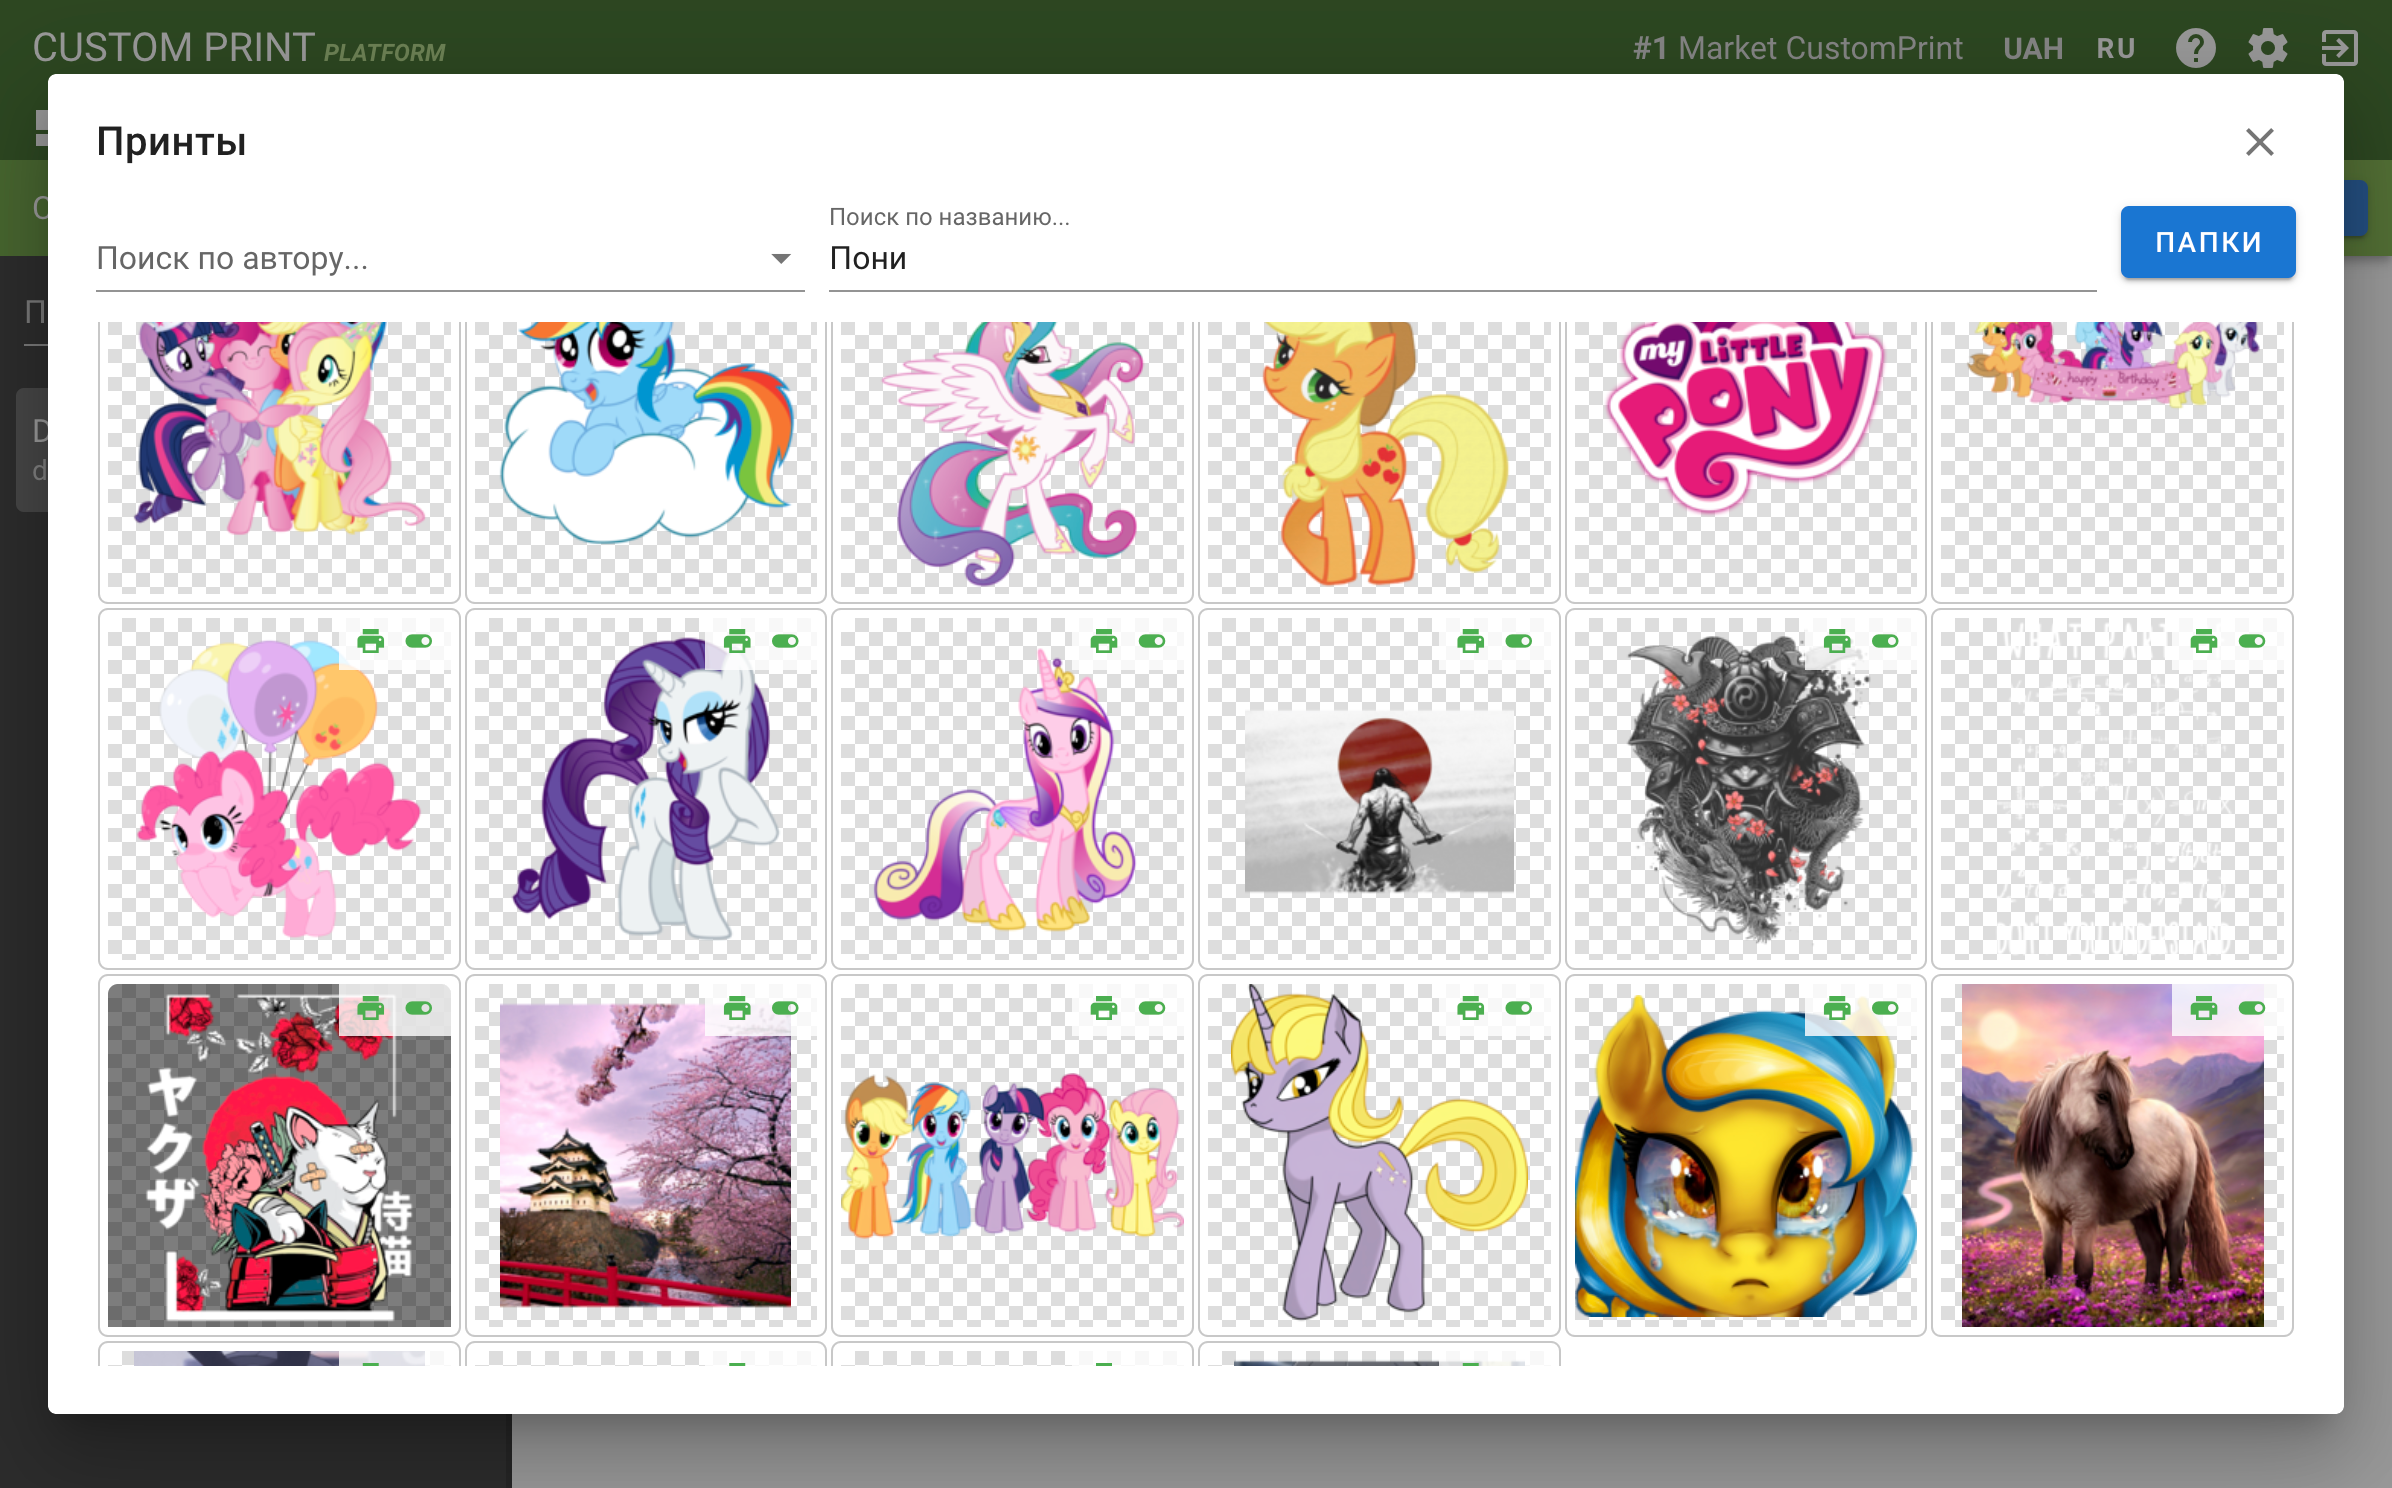Toggle switch on Pinkie Pie balloons print
This screenshot has width=2392, height=1488.
(x=419, y=641)
